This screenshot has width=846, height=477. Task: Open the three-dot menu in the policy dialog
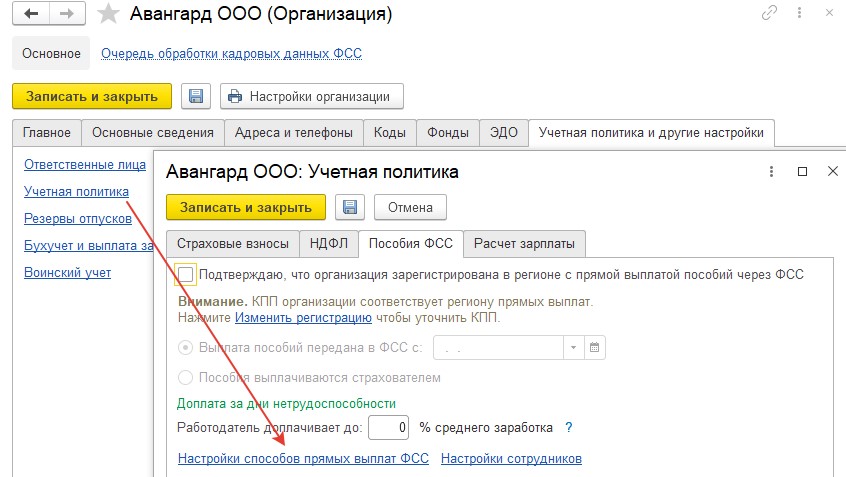771,172
